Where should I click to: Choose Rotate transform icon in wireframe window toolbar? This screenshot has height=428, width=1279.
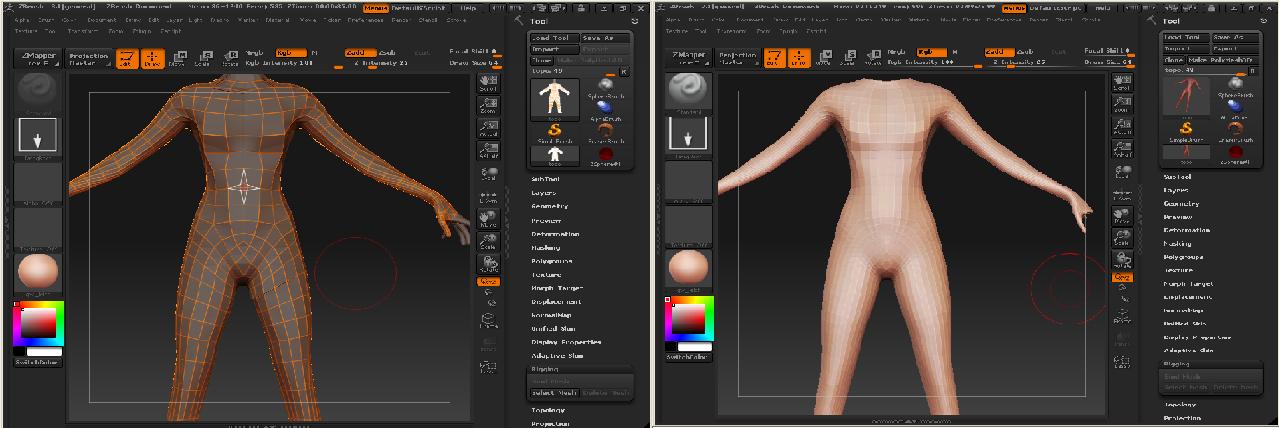pos(229,58)
